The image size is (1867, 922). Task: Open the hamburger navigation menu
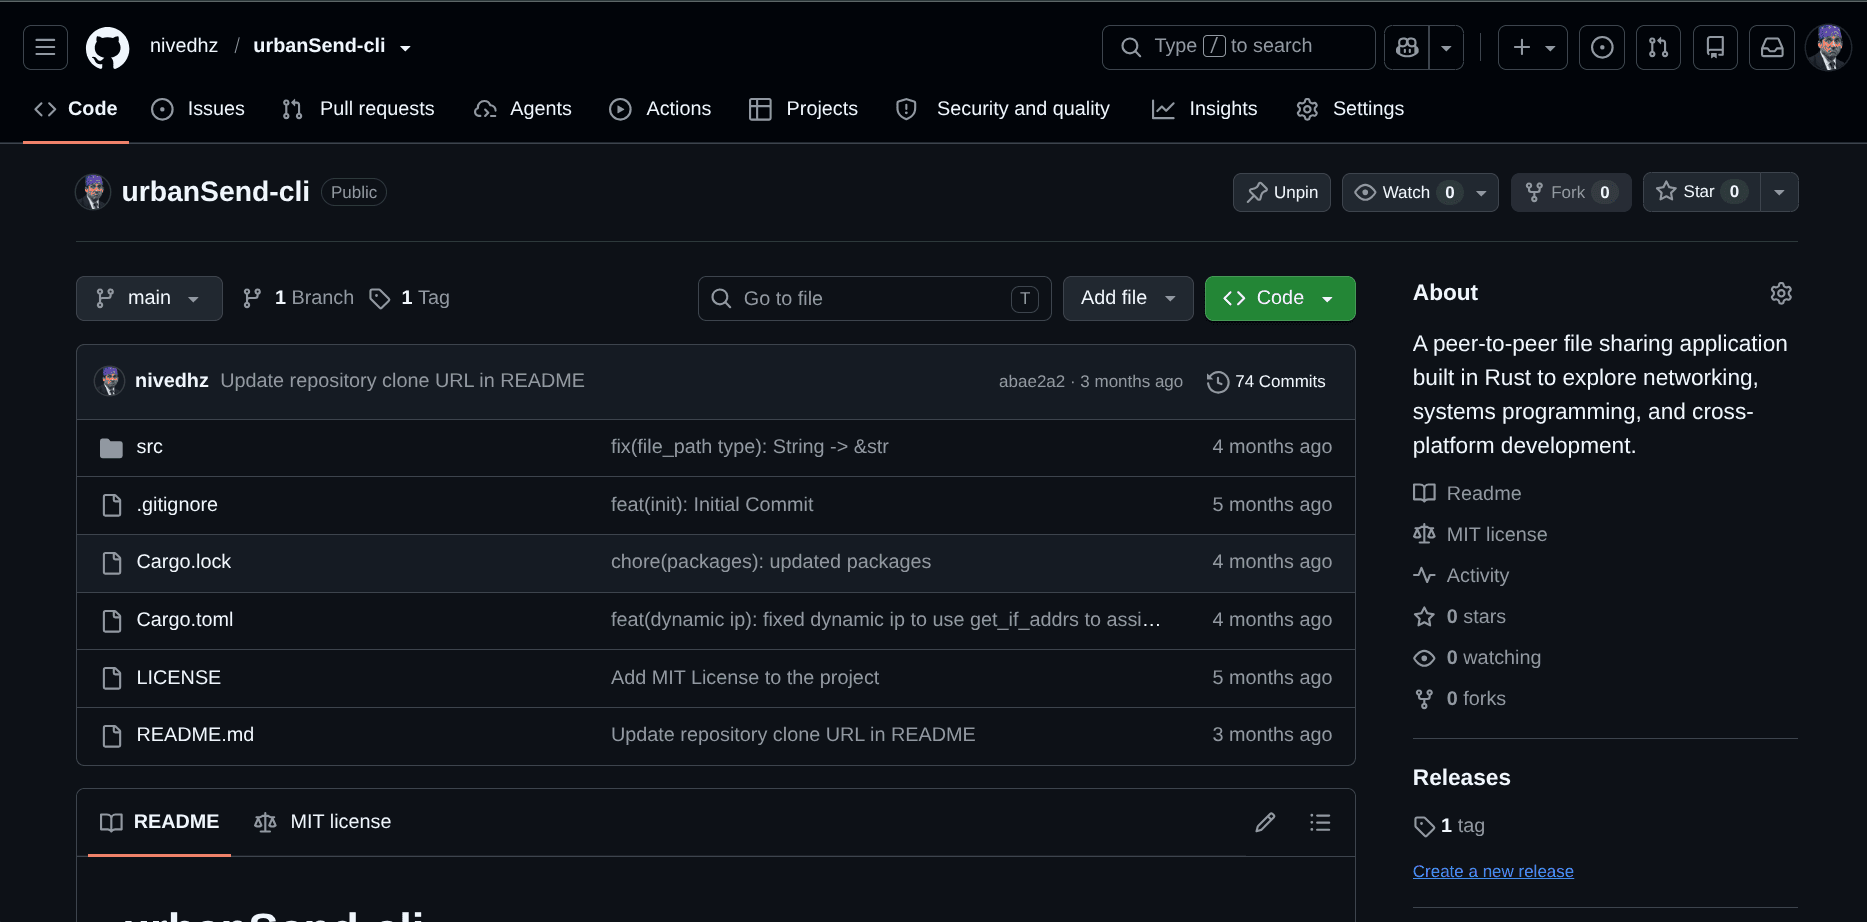45,47
